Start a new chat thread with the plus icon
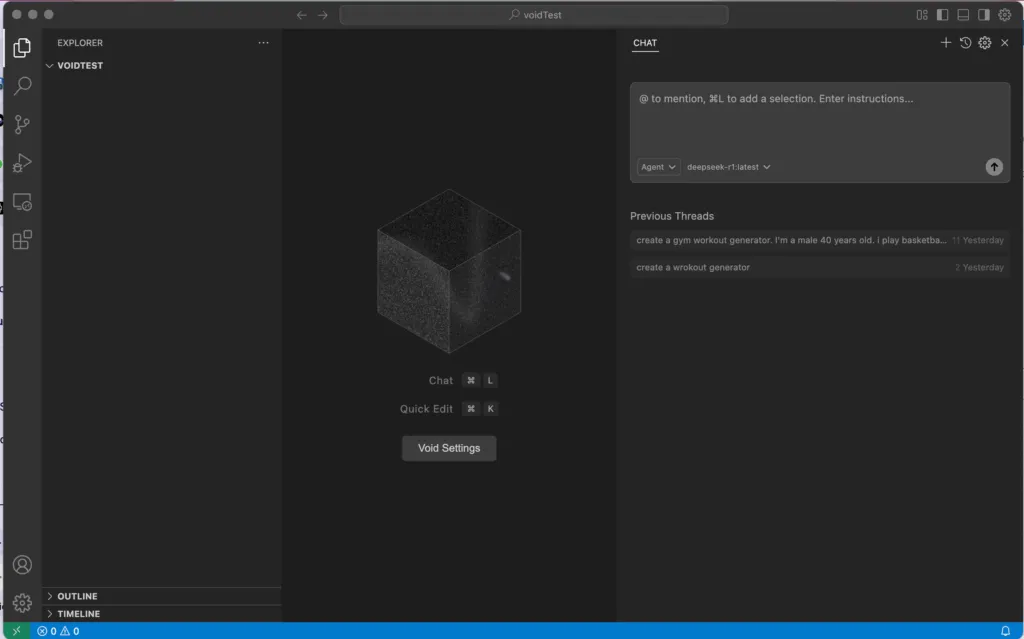 [946, 43]
